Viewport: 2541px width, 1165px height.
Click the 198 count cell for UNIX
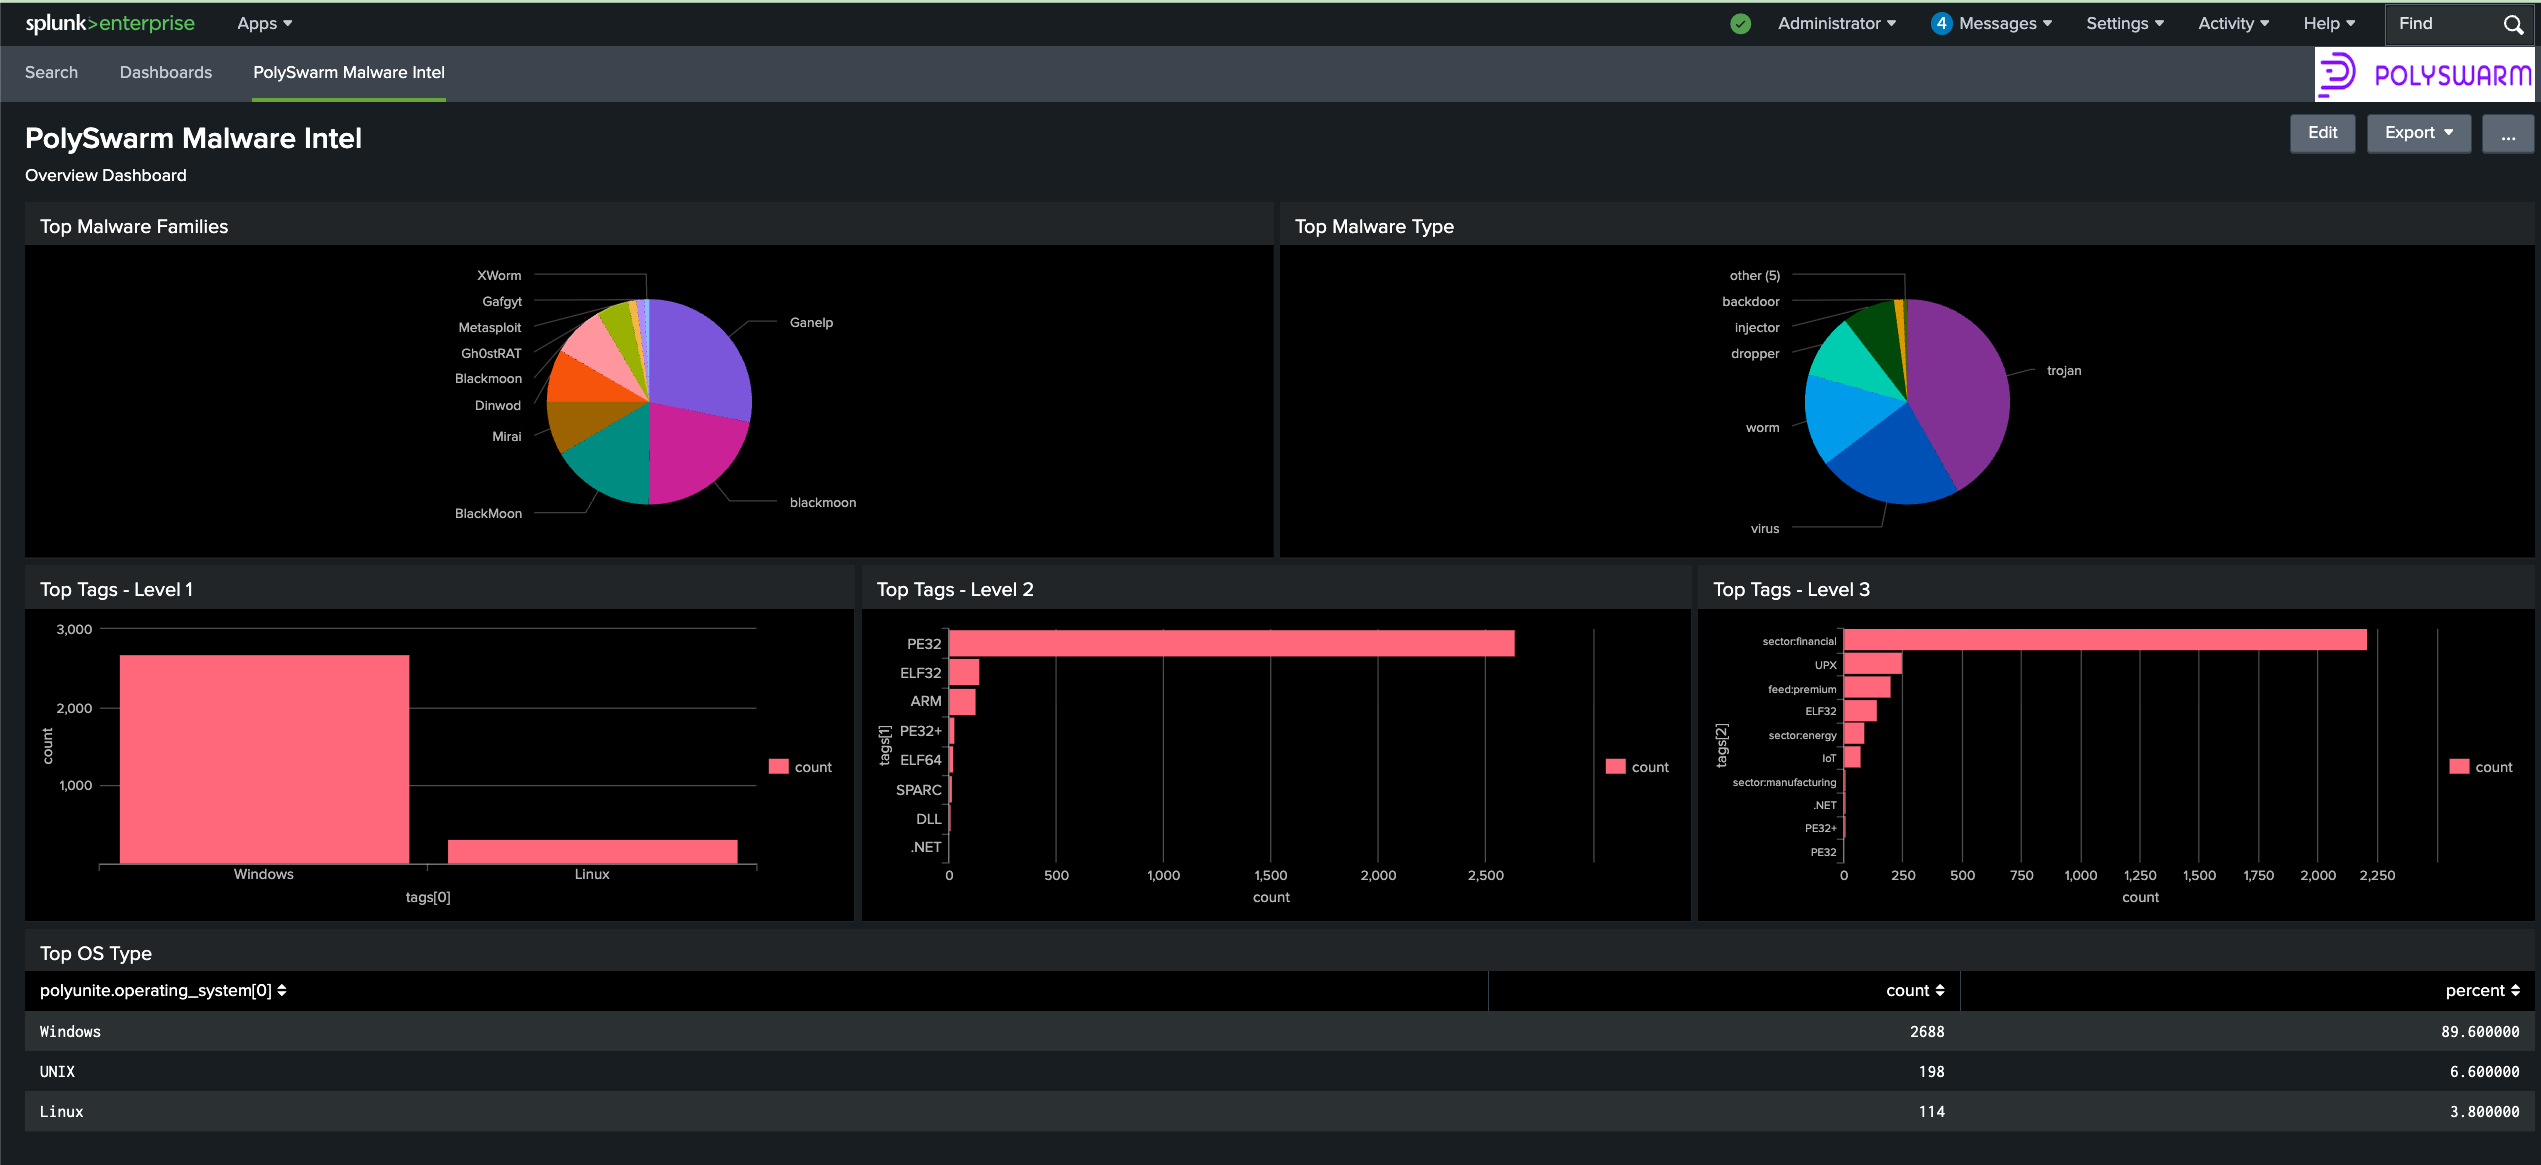coord(1931,1071)
